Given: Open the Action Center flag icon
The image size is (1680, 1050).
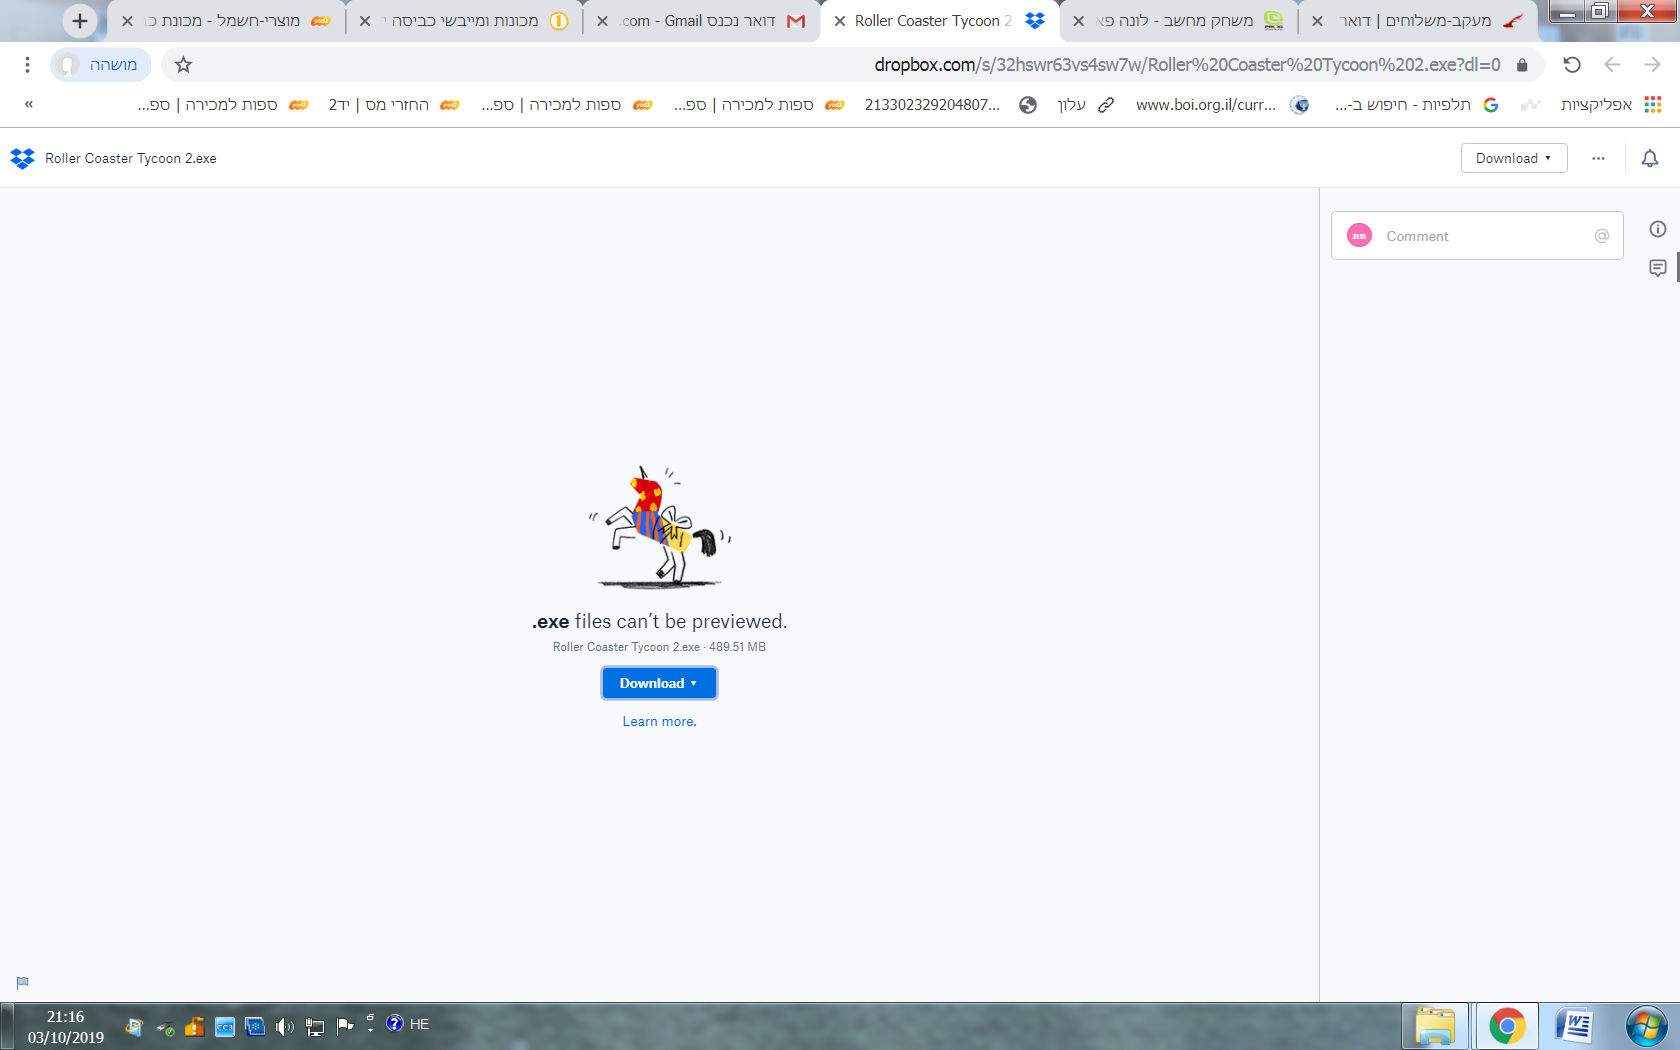Looking at the screenshot, I should tap(345, 1025).
